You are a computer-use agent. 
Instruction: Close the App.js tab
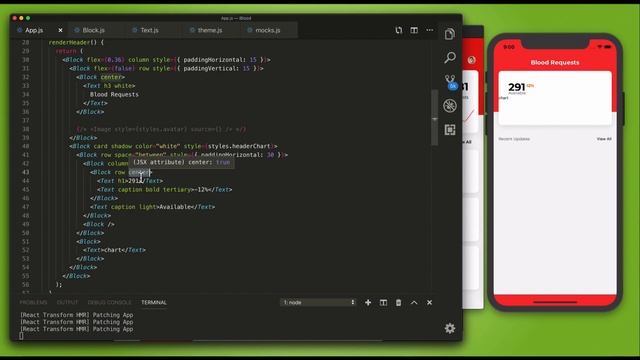tap(60, 30)
